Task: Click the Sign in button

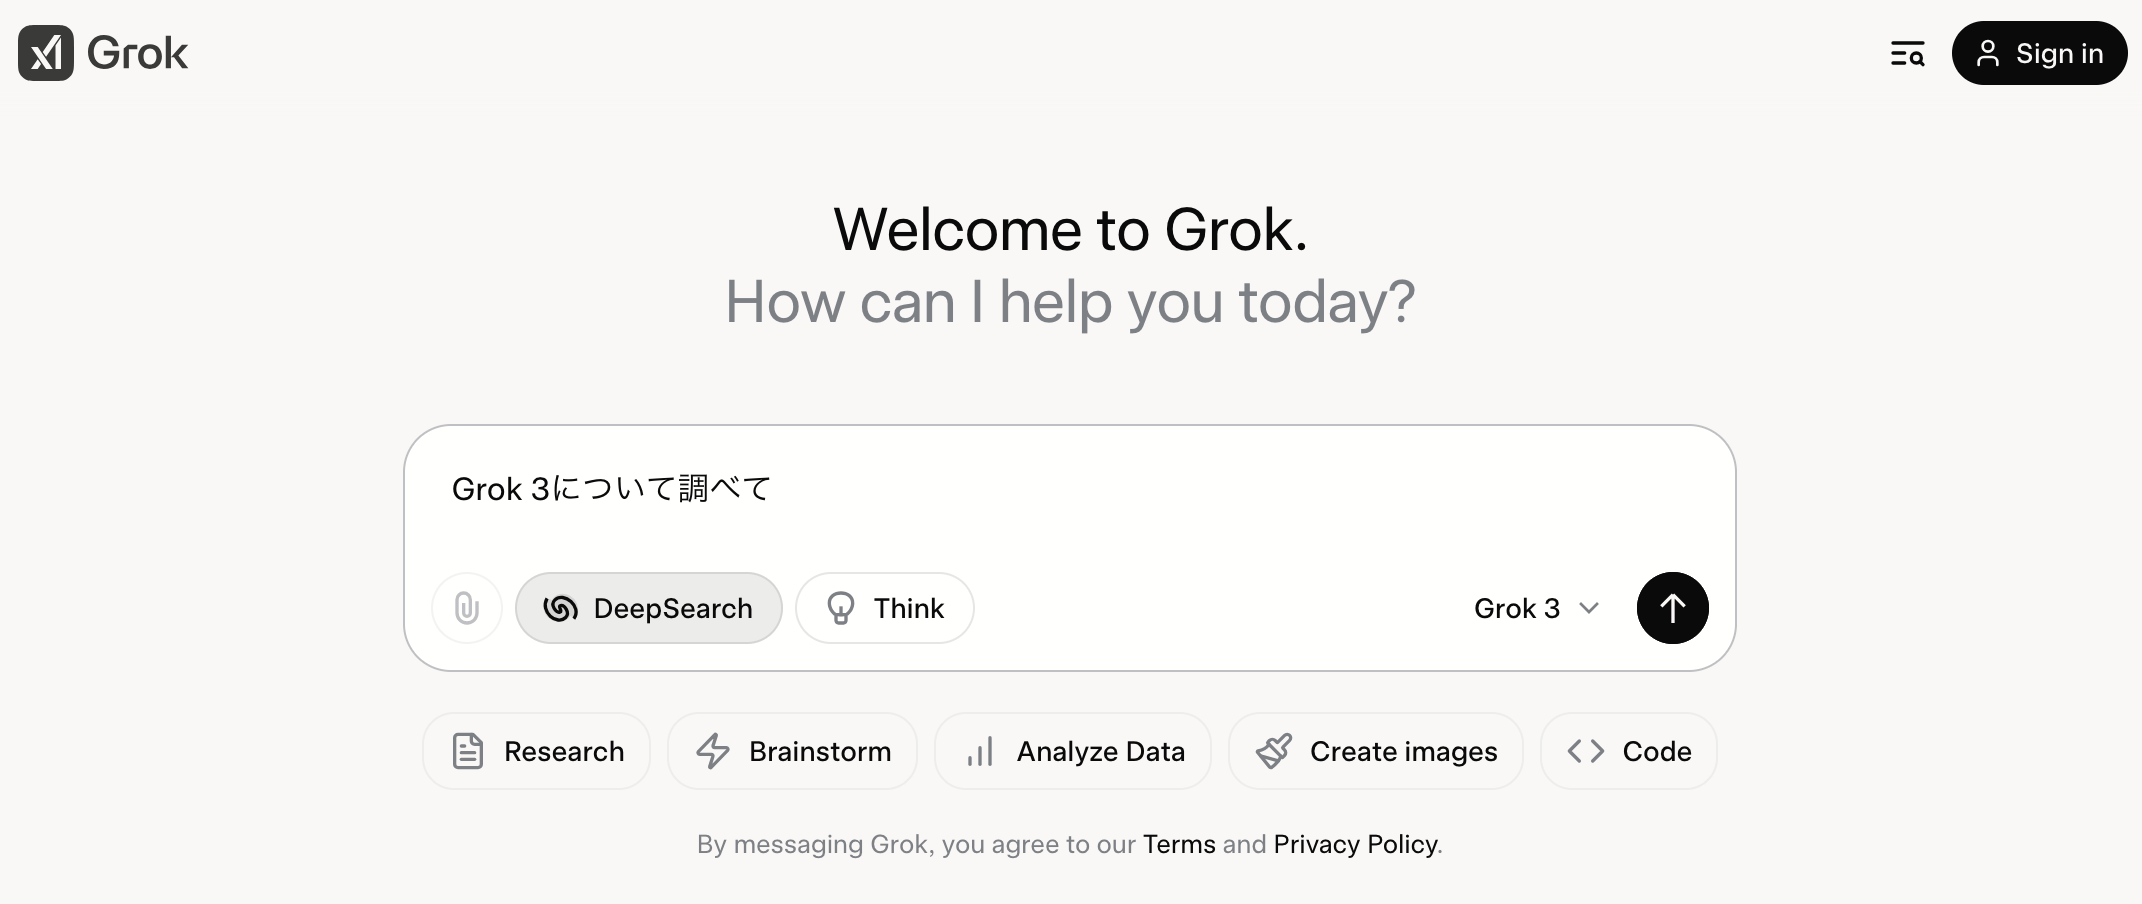Action: pos(2039,53)
